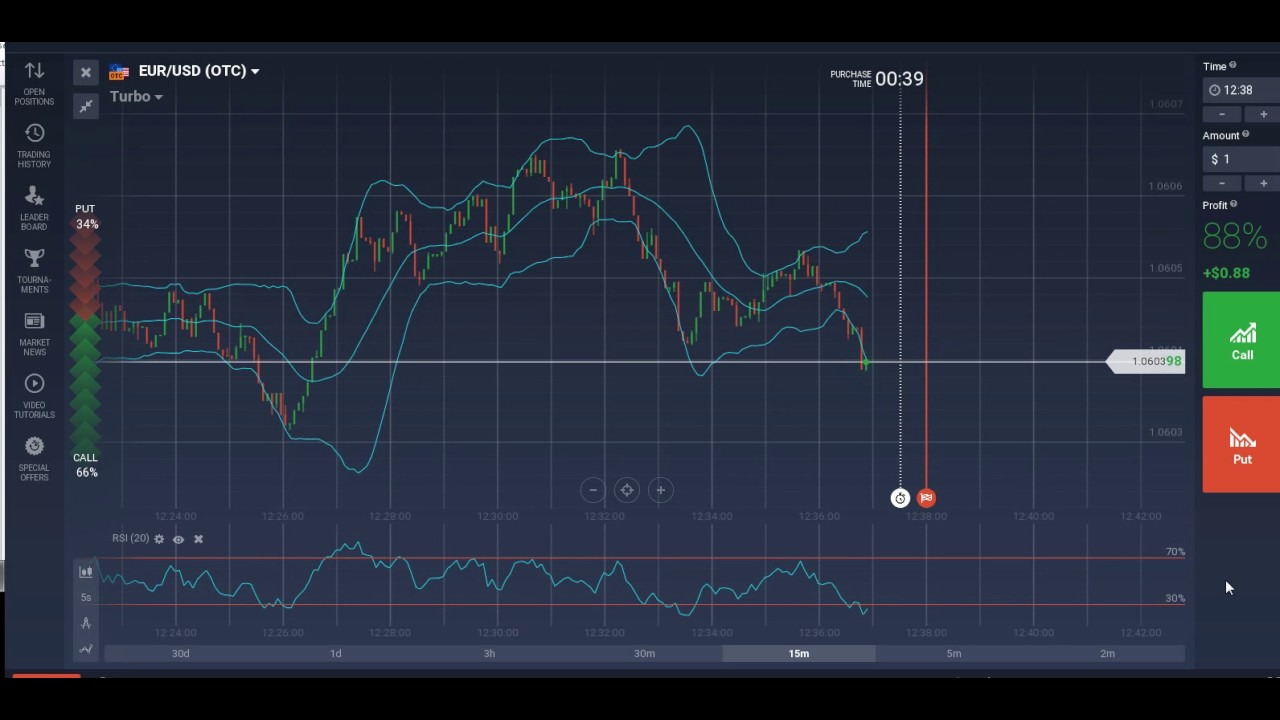Change the 5s candle interval
The width and height of the screenshot is (1280, 720).
86,598
